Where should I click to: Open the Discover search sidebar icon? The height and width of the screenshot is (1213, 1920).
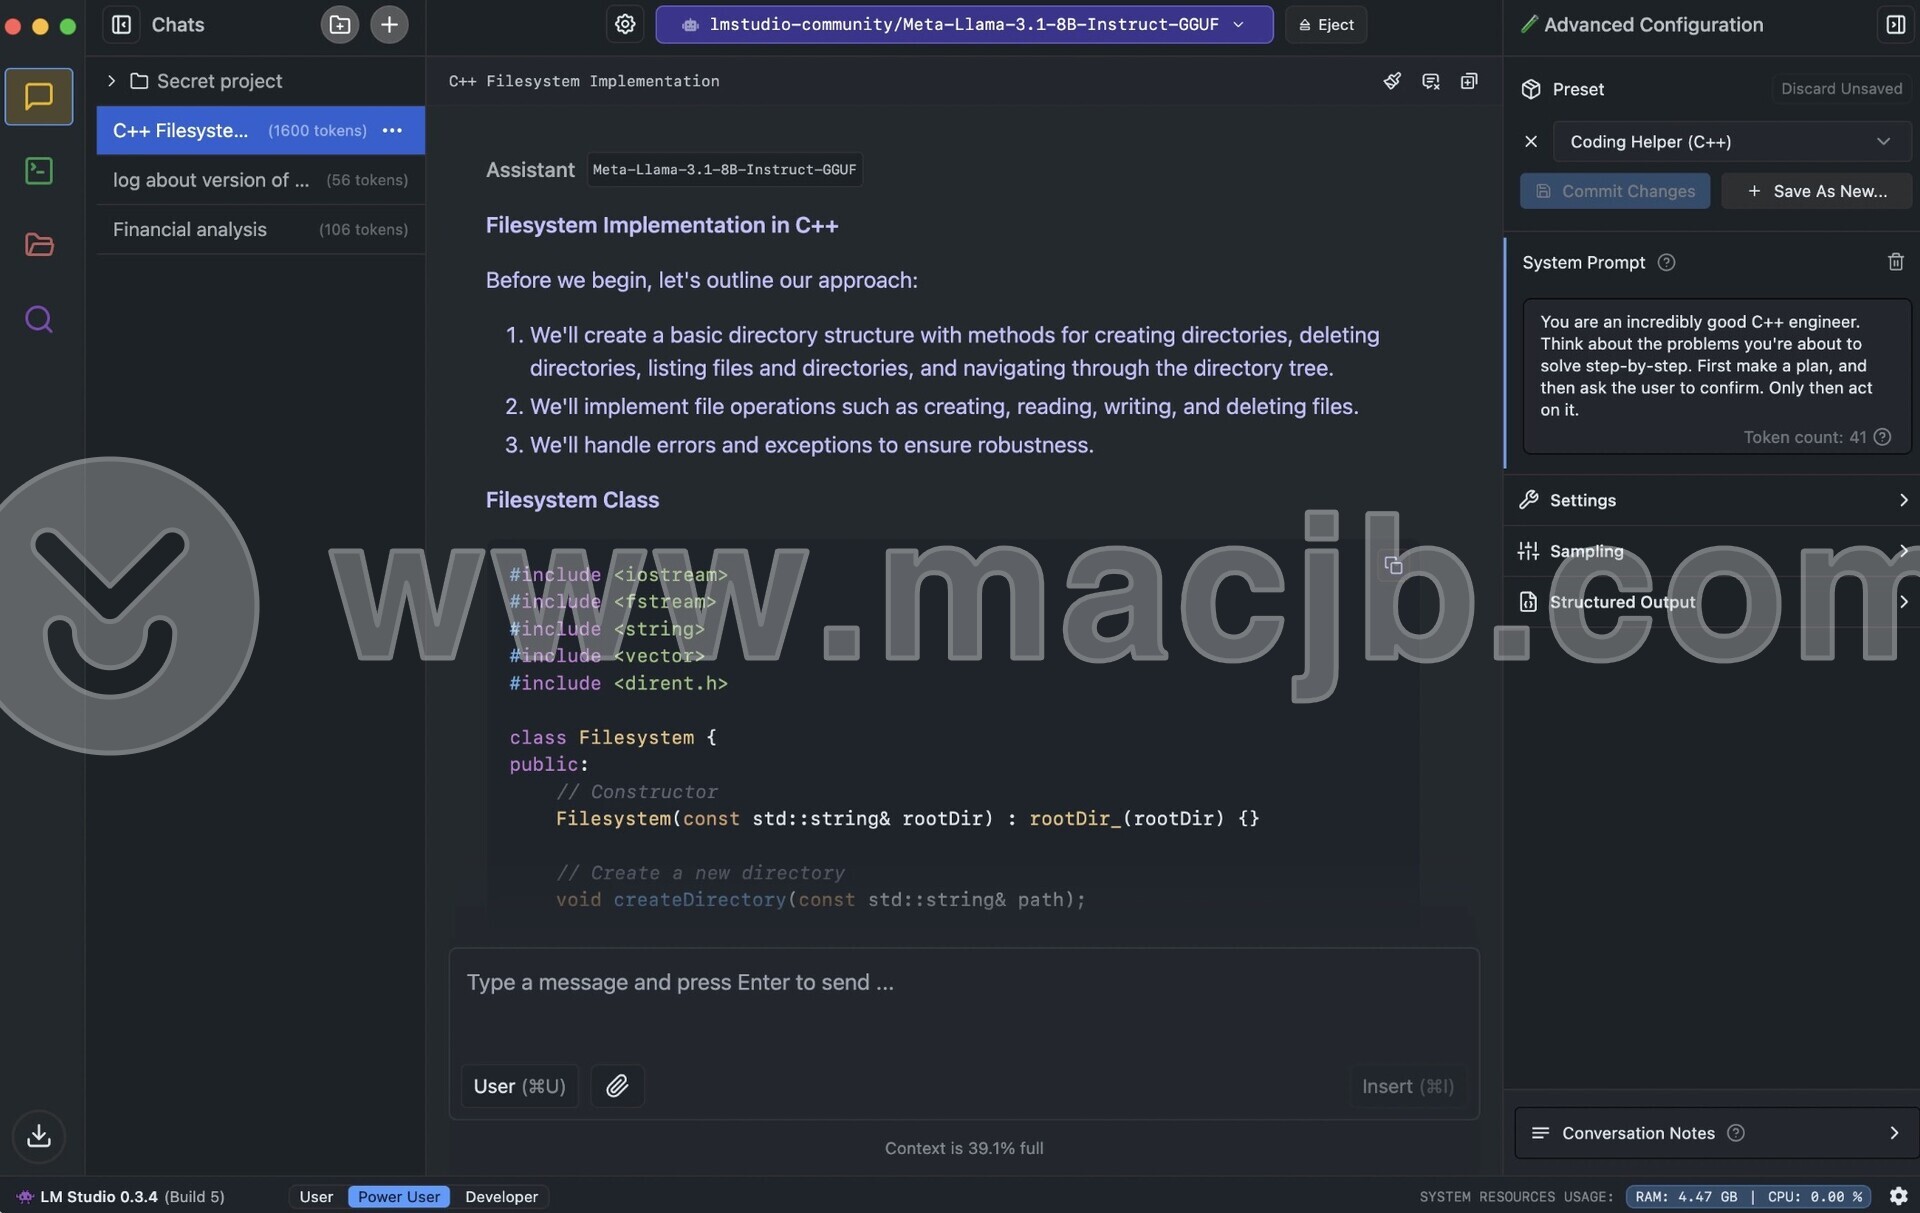coord(39,319)
